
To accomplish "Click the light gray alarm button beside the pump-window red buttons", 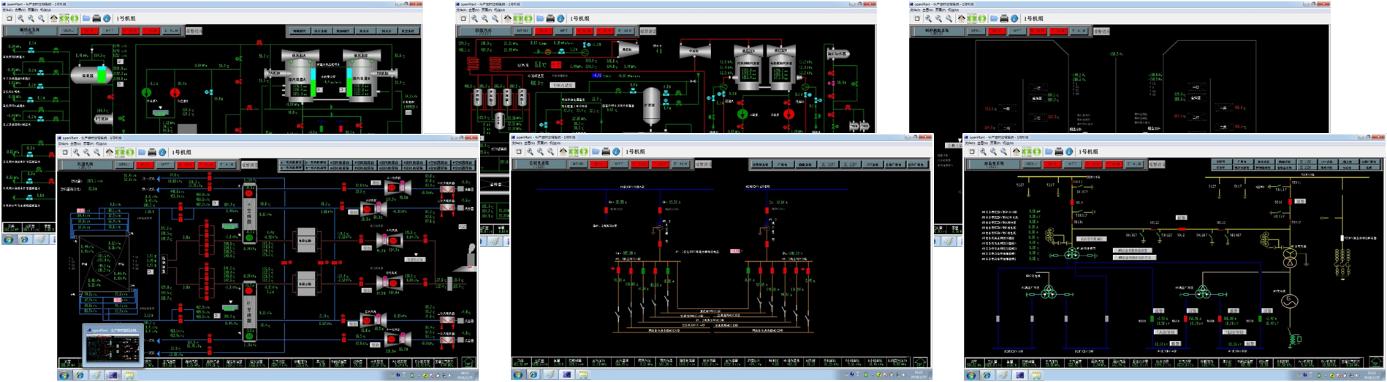I will point(249,165).
